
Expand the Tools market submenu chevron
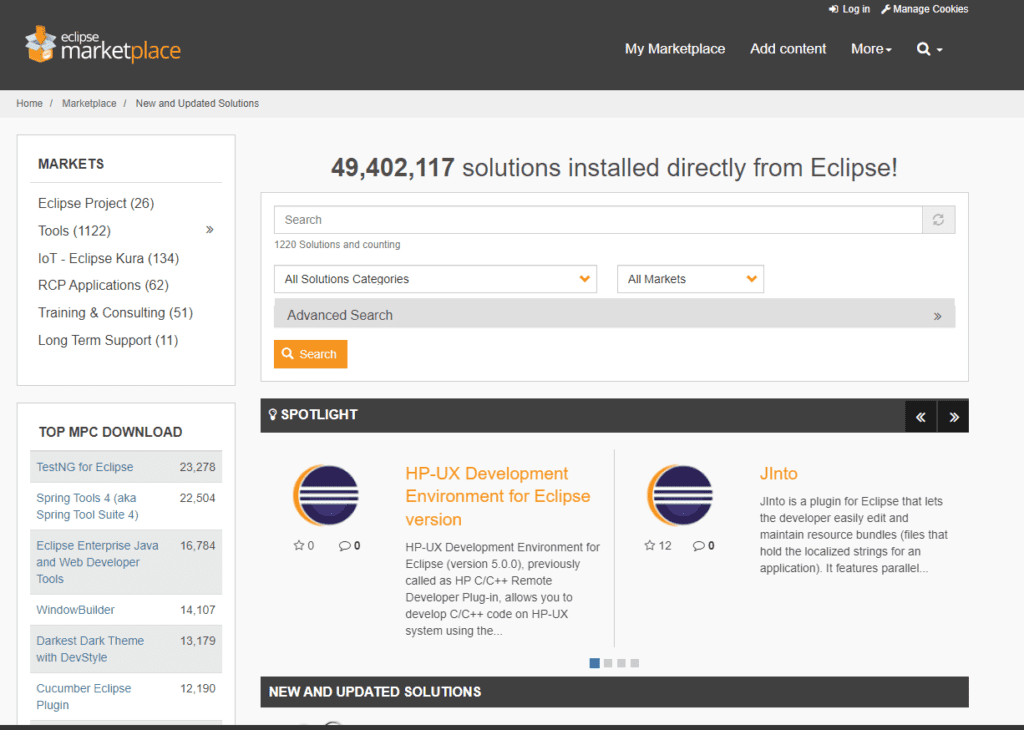(210, 230)
